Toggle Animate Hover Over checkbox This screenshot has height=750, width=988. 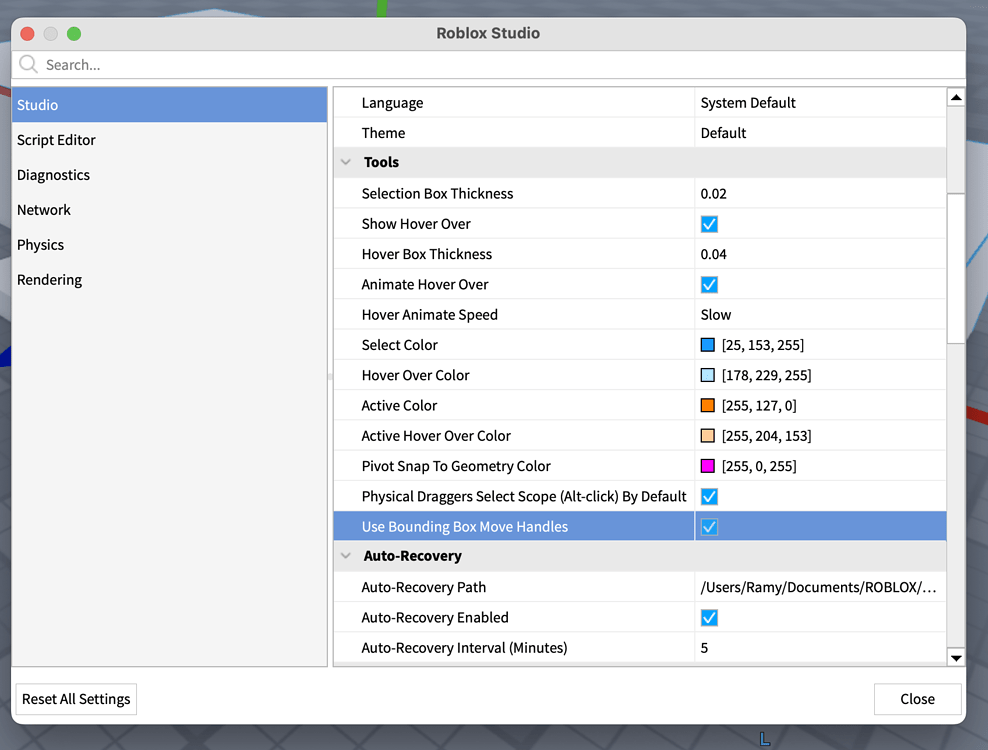pos(709,285)
